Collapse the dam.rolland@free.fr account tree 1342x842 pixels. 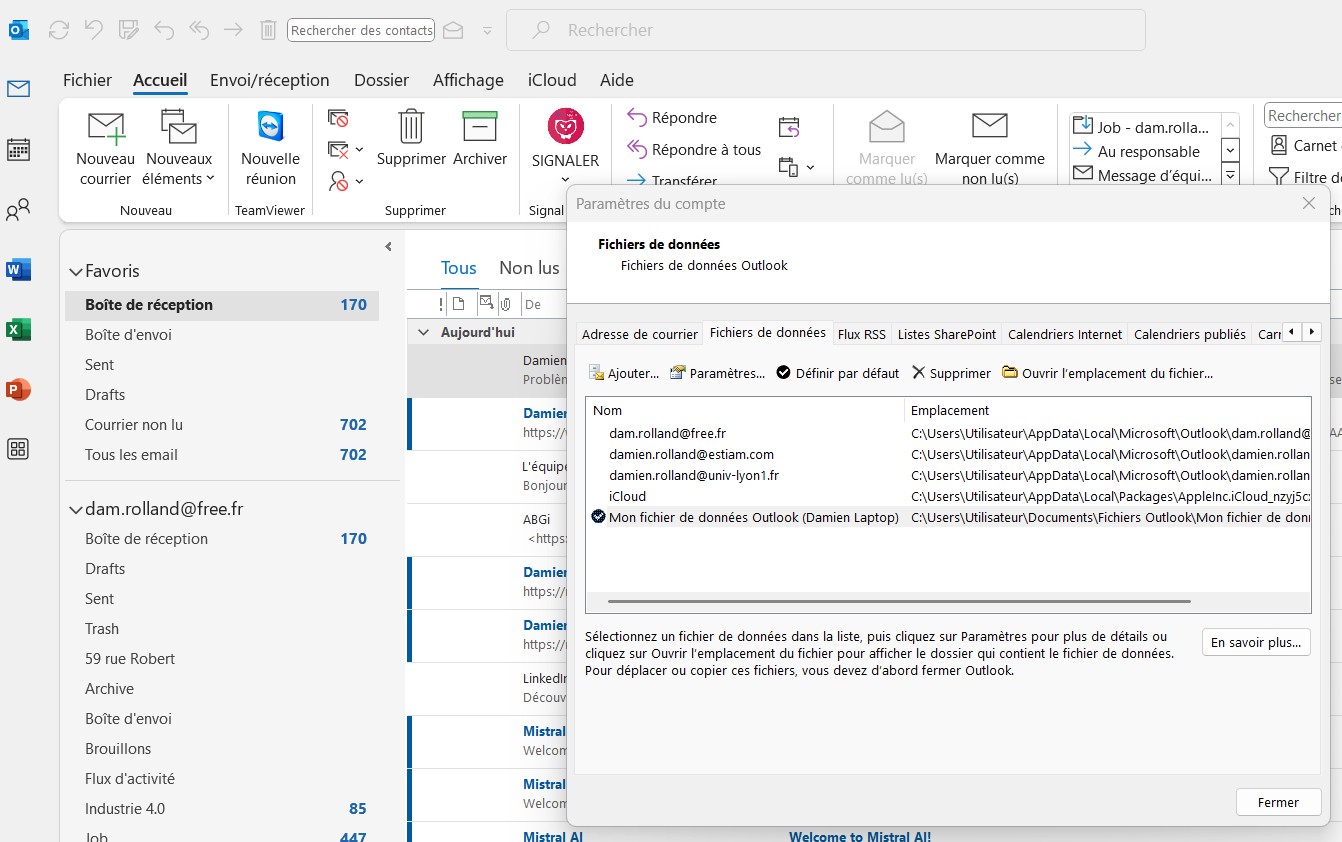(75, 510)
